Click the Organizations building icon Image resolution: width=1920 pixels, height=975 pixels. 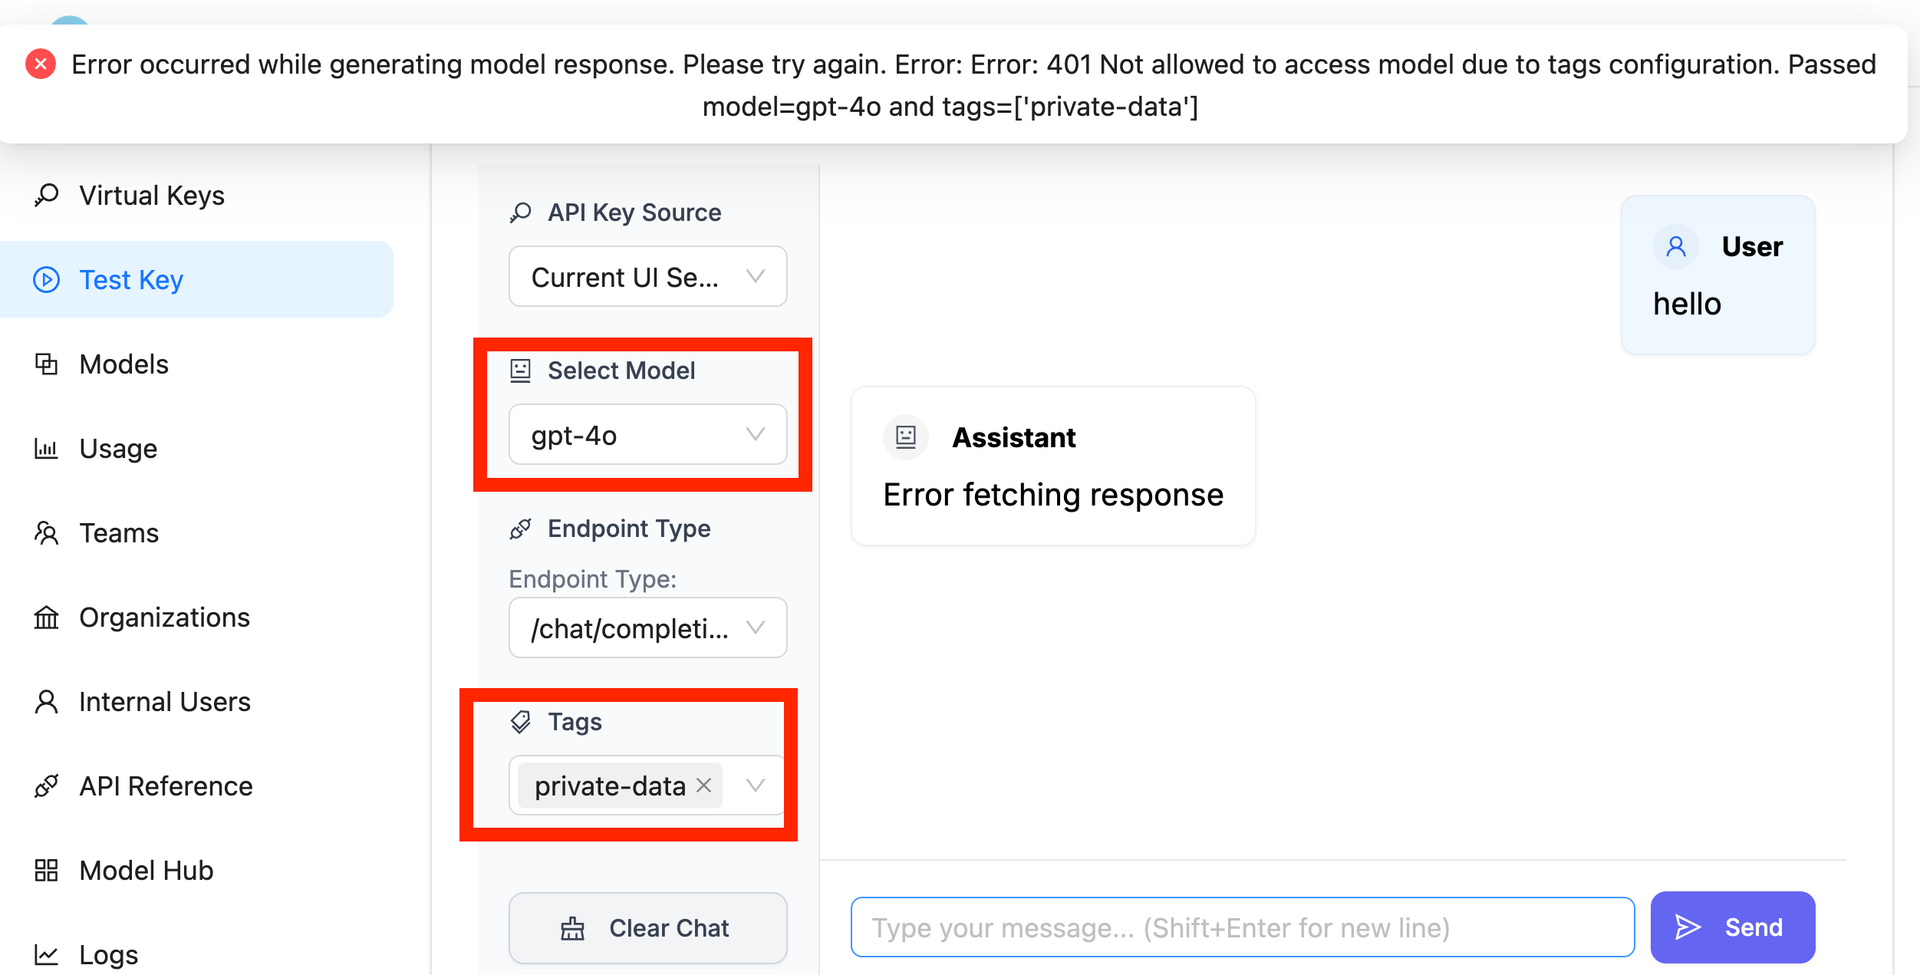(x=47, y=617)
